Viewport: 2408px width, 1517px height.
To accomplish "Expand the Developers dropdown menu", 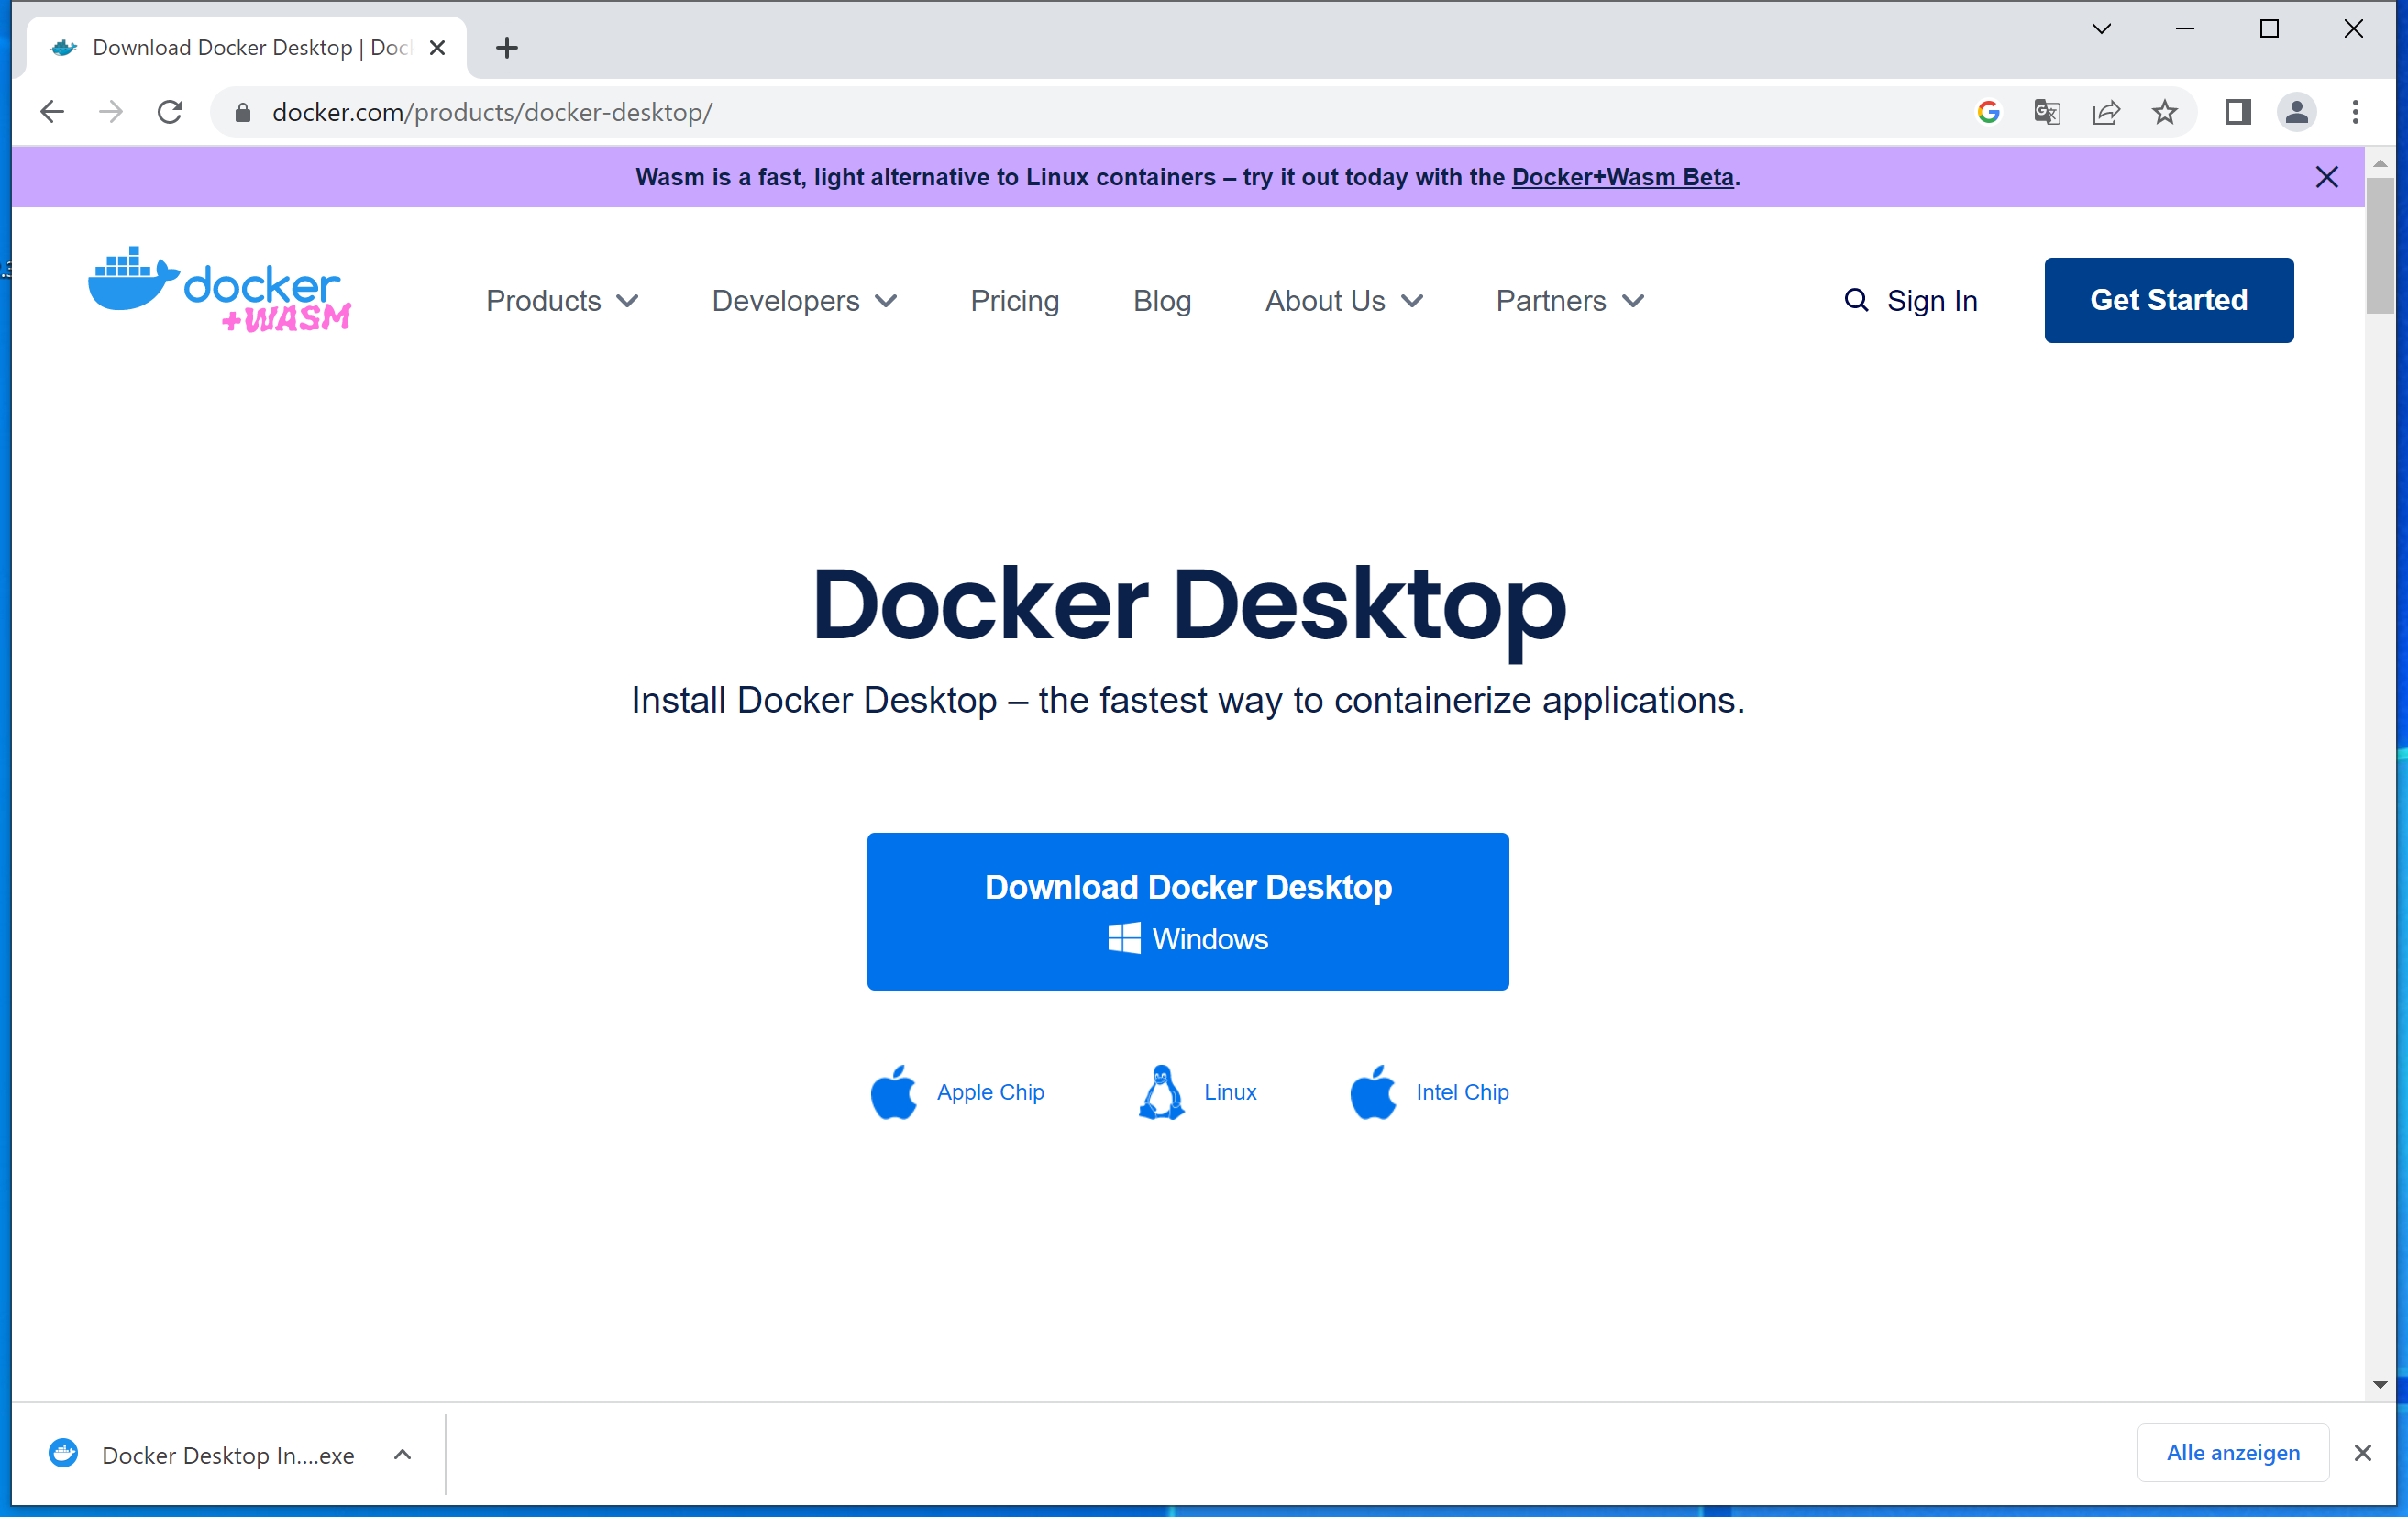I will point(803,301).
